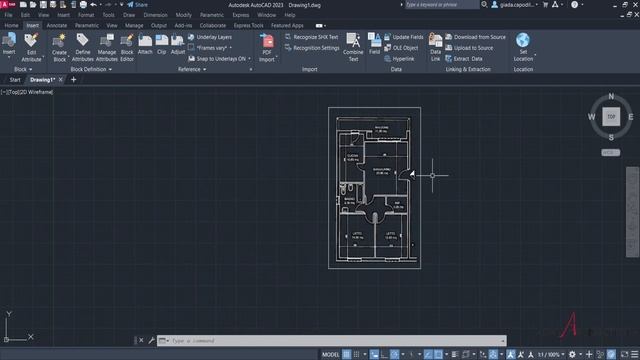The image size is (640, 360).
Task: Expand the Block panel dropdown
Action: 23,69
